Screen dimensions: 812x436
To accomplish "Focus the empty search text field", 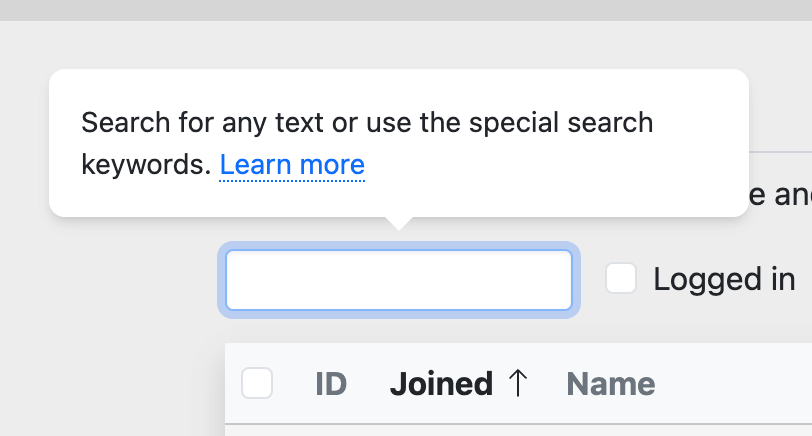I will [x=398, y=280].
